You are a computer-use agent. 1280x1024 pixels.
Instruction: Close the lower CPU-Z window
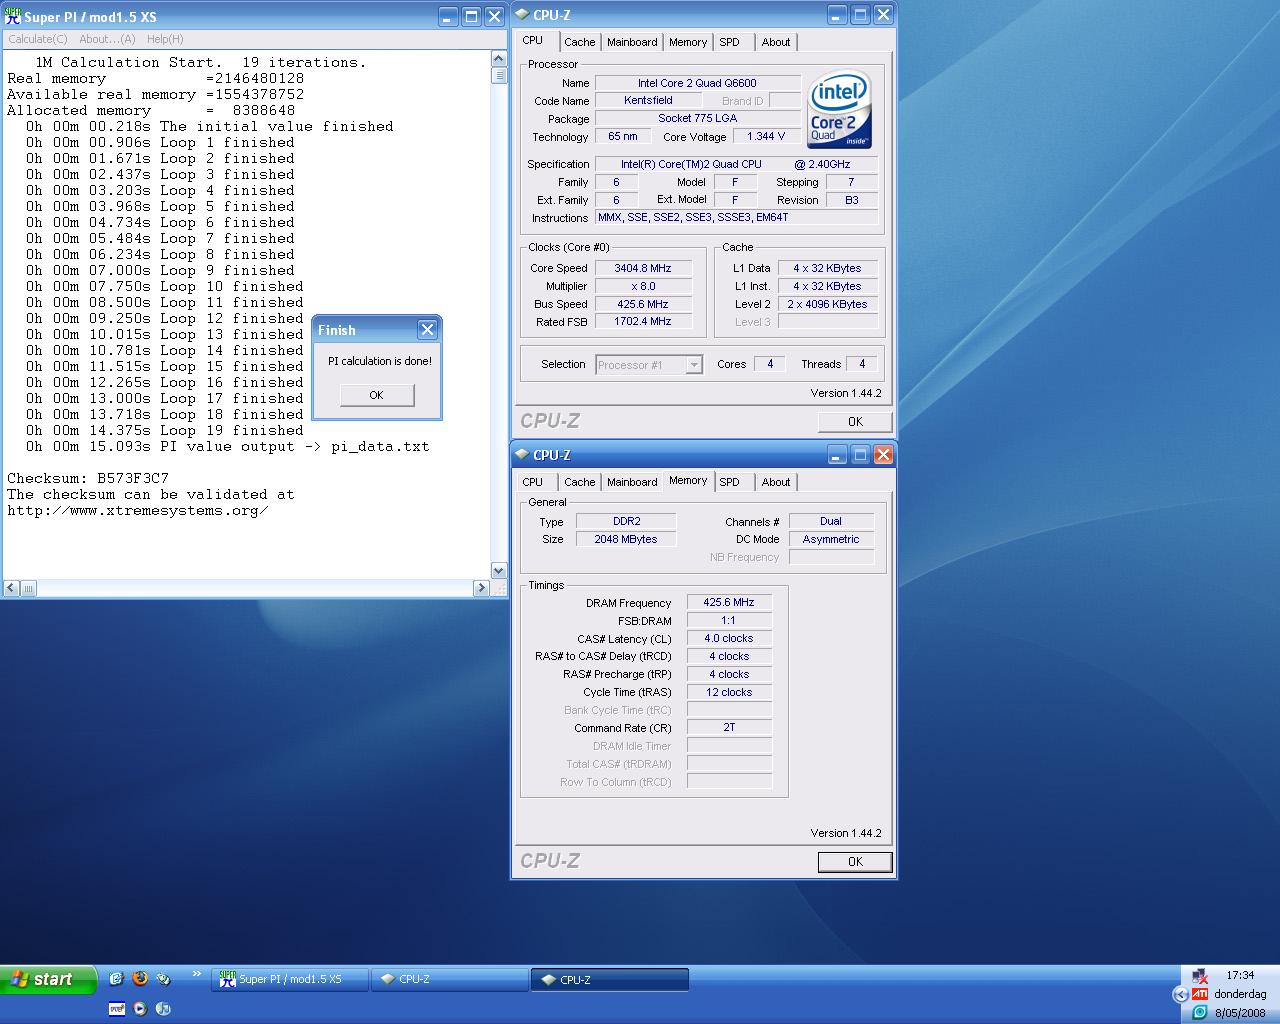(x=883, y=455)
